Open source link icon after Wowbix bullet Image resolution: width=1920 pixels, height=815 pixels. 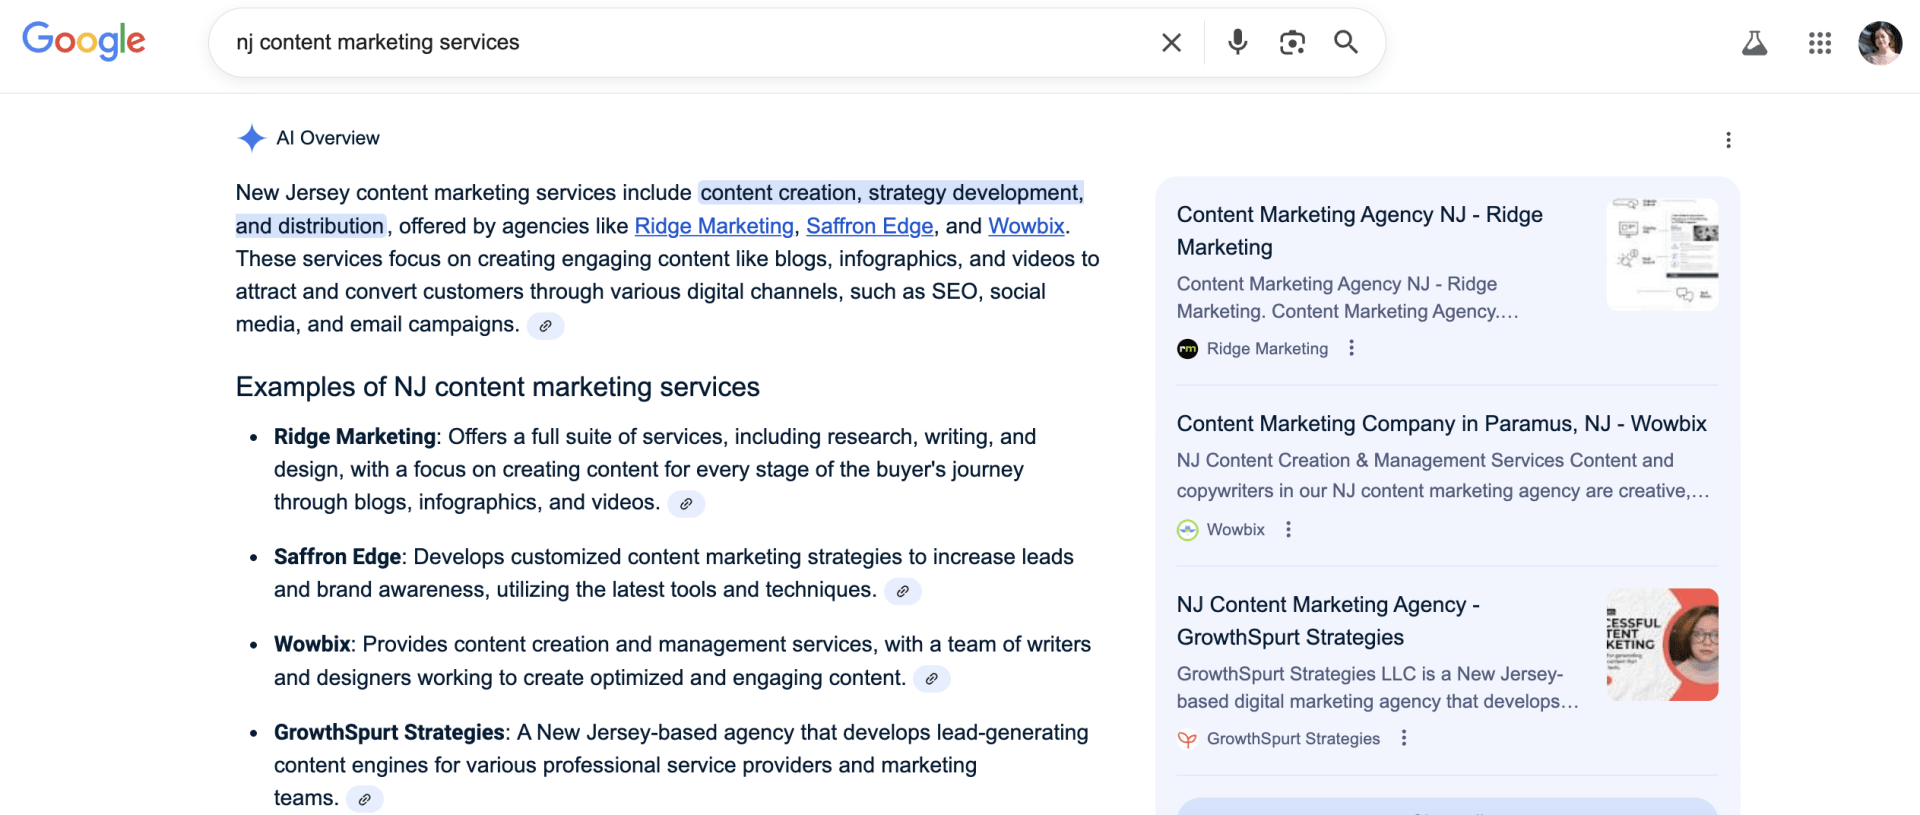931,679
